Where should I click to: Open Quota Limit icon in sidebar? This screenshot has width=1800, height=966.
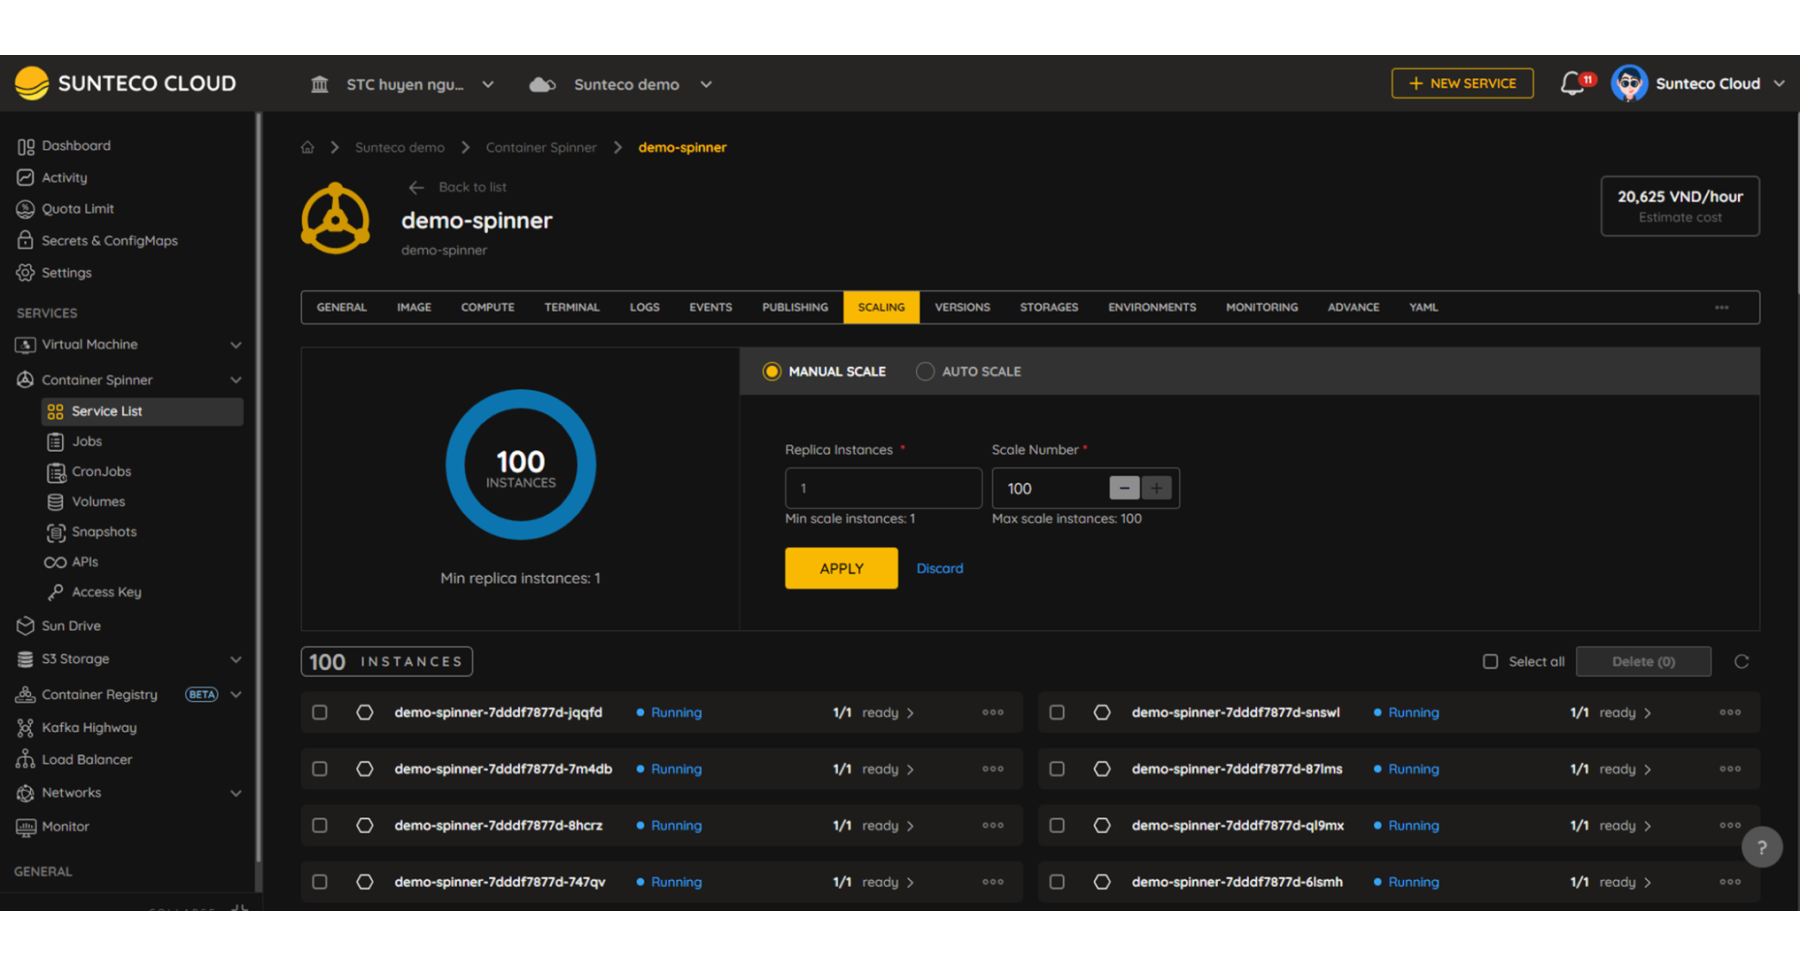[x=26, y=209]
